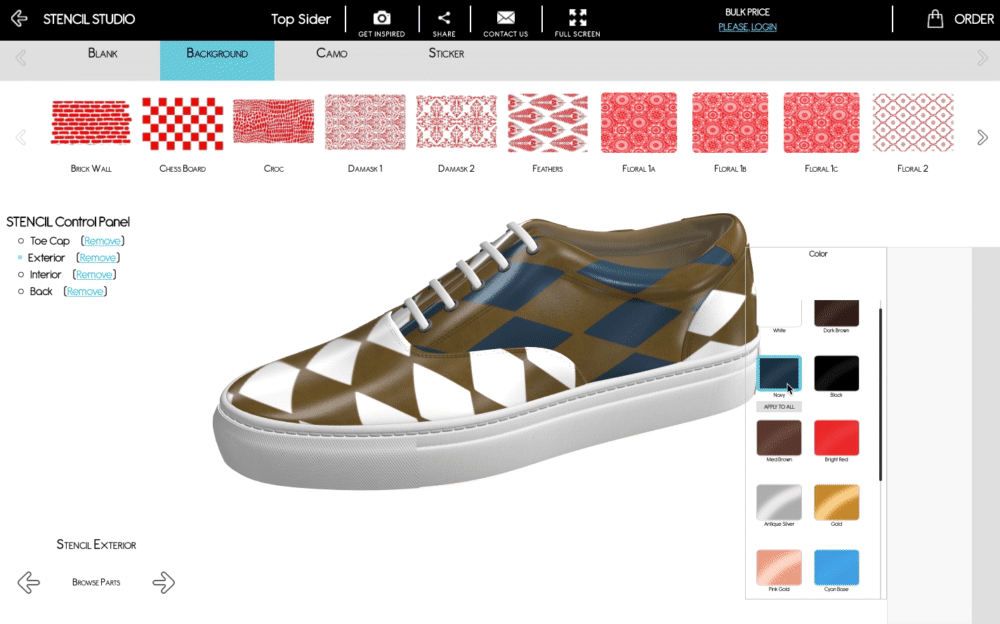This screenshot has height=624, width=1000.
Task: Select the Back radio option
Action: pos(21,292)
